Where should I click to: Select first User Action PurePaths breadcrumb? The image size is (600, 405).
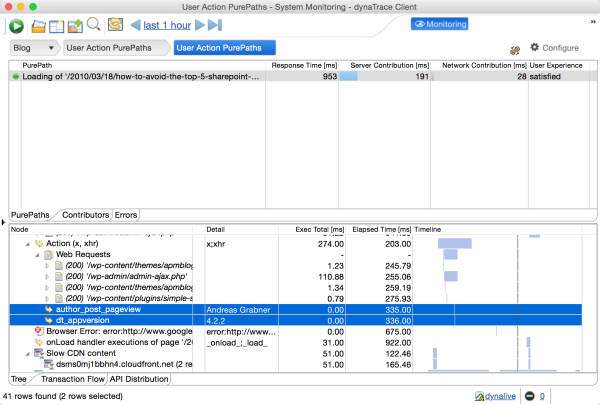click(x=115, y=48)
